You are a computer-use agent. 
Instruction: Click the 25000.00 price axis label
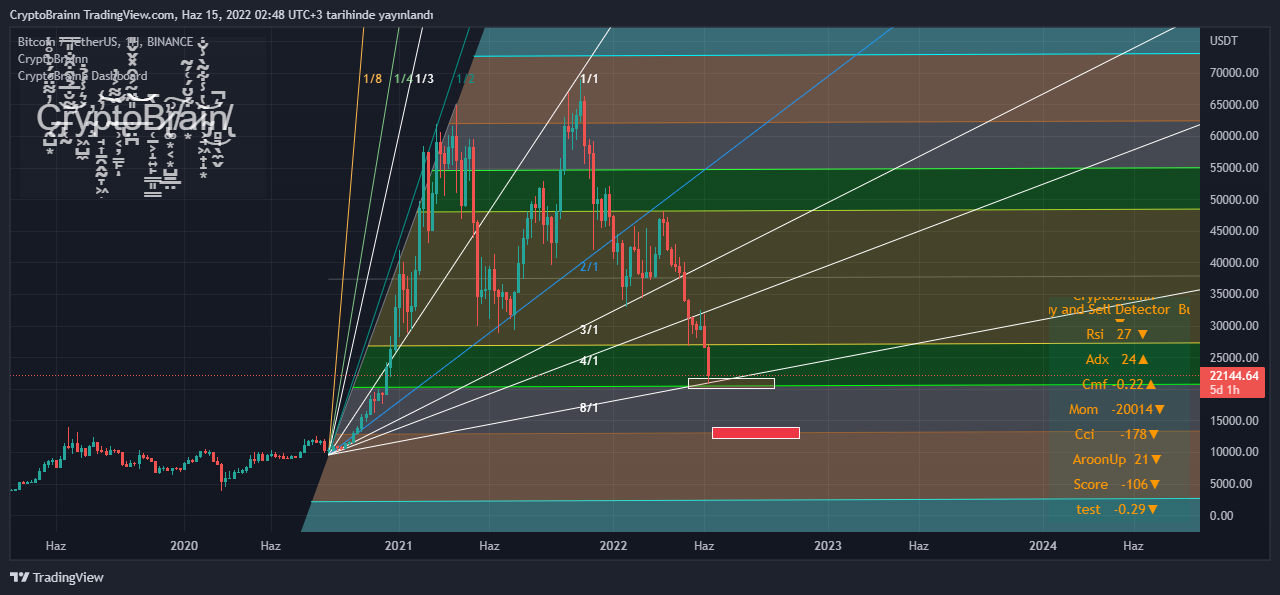1234,357
